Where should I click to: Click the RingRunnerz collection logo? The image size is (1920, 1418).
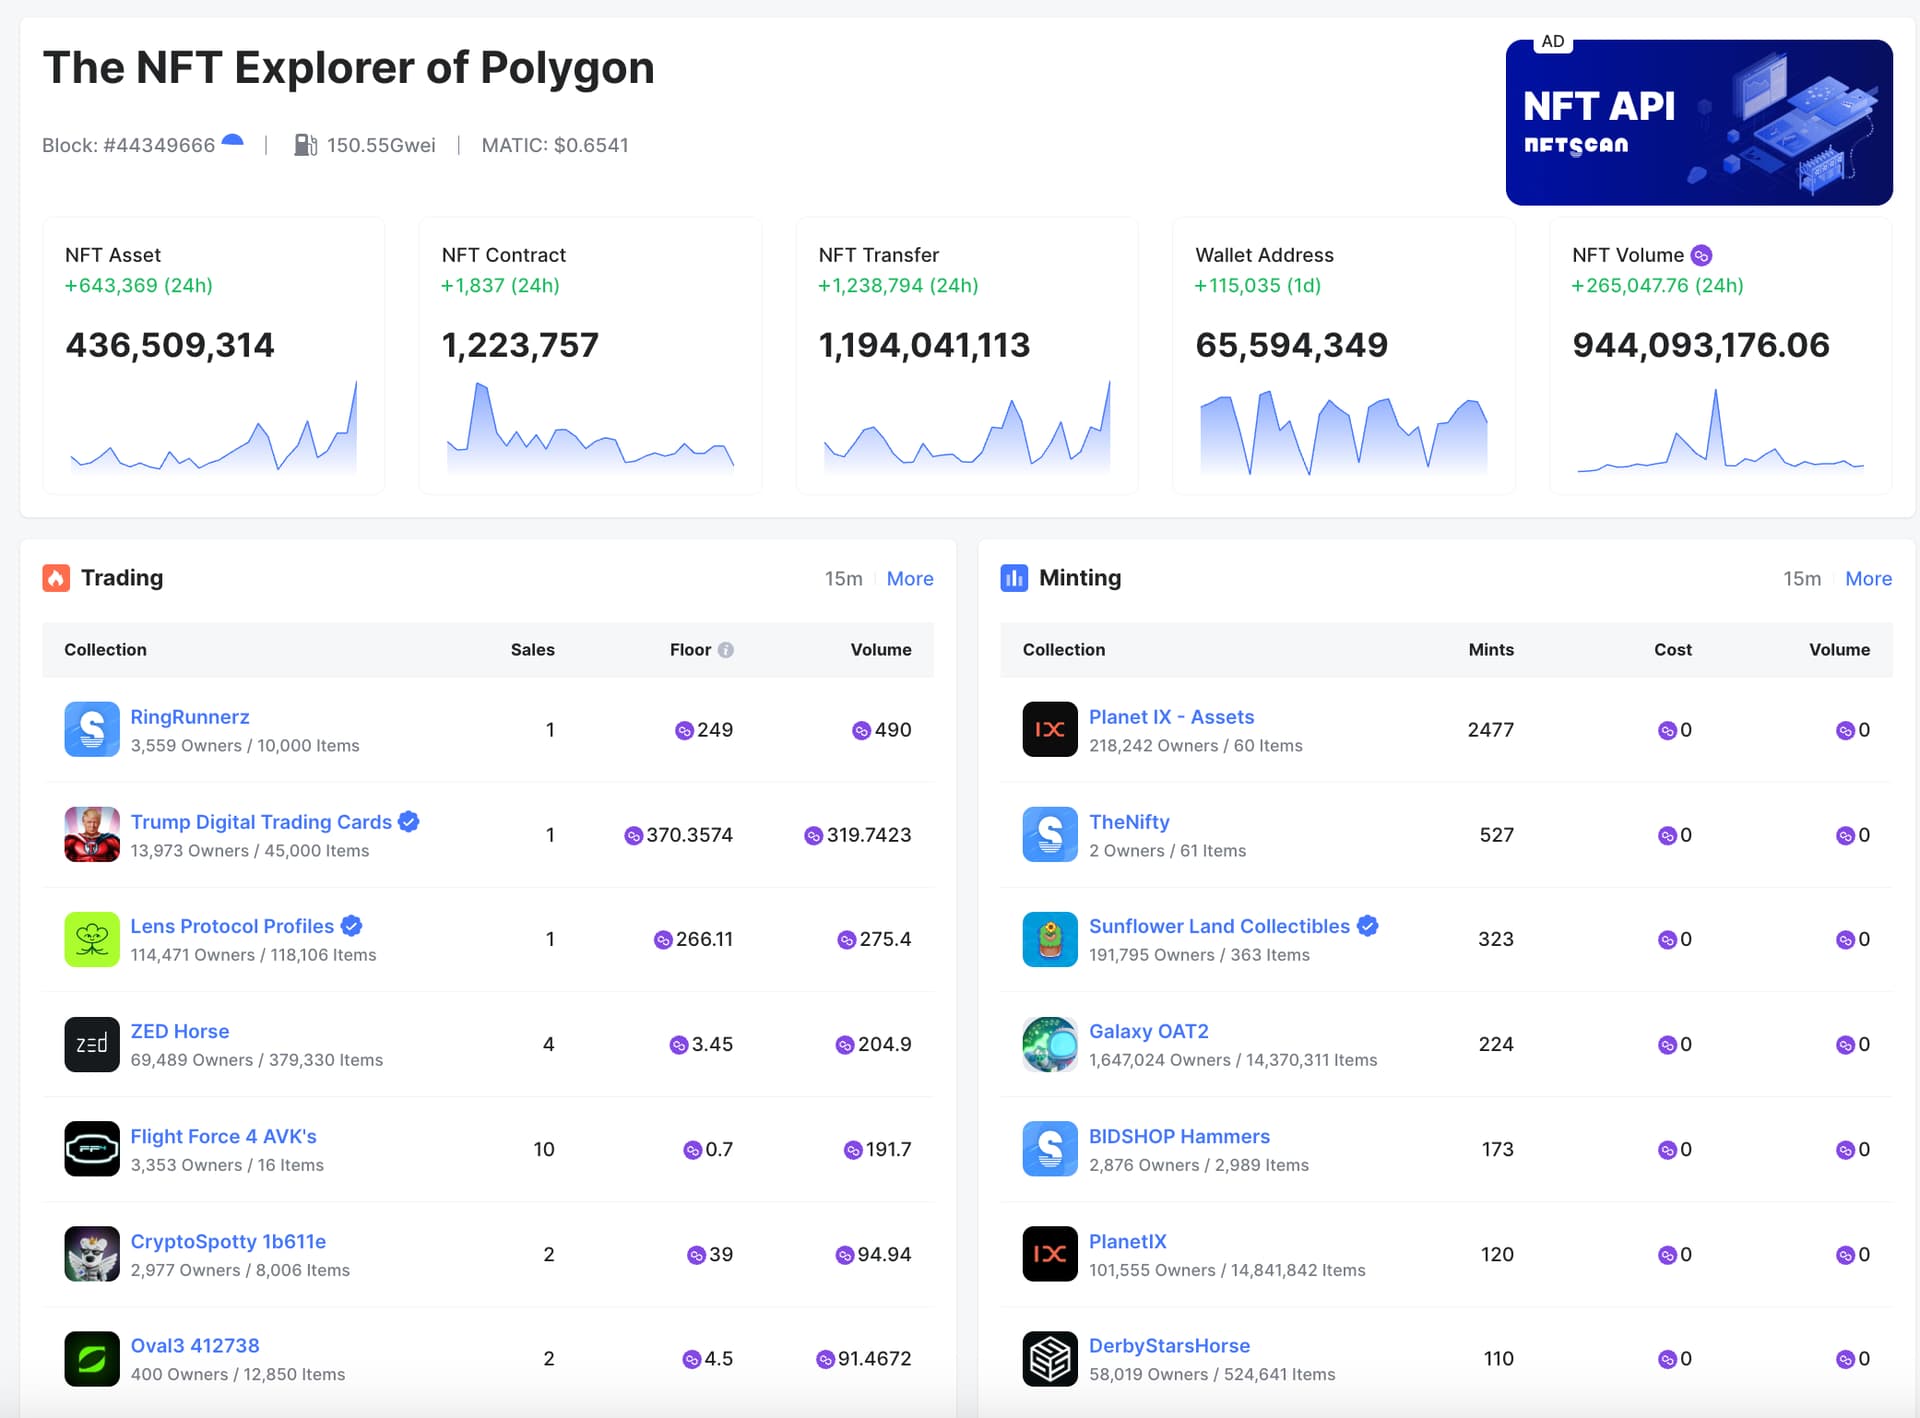pyautogui.click(x=91, y=729)
